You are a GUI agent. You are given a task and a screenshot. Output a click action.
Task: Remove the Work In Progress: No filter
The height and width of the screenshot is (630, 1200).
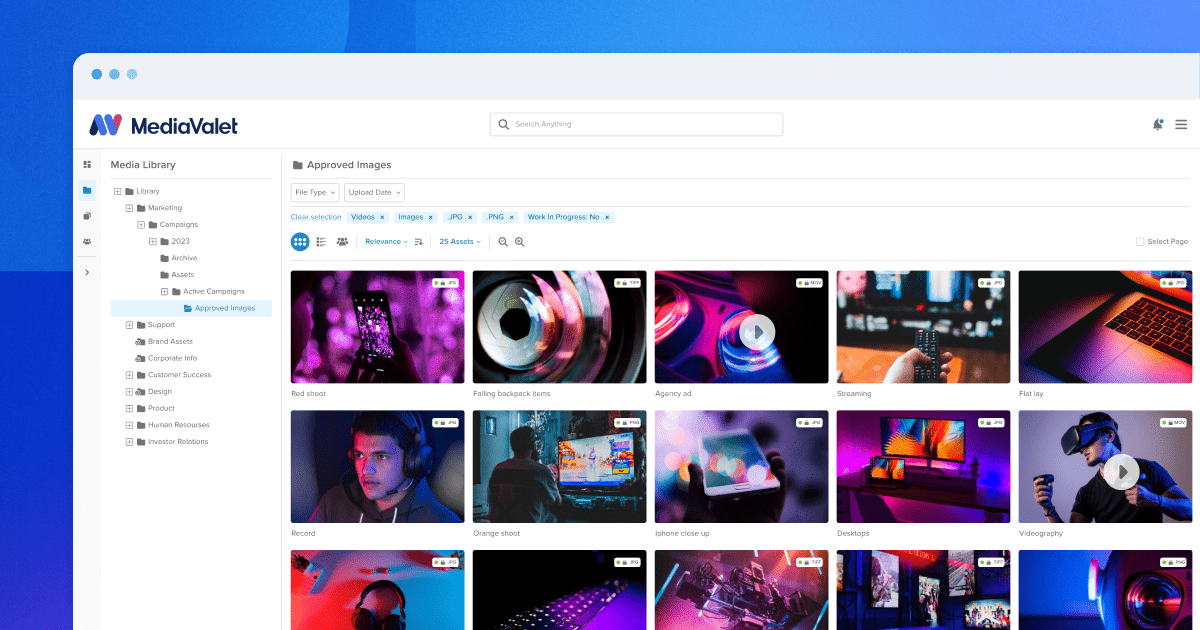(607, 217)
